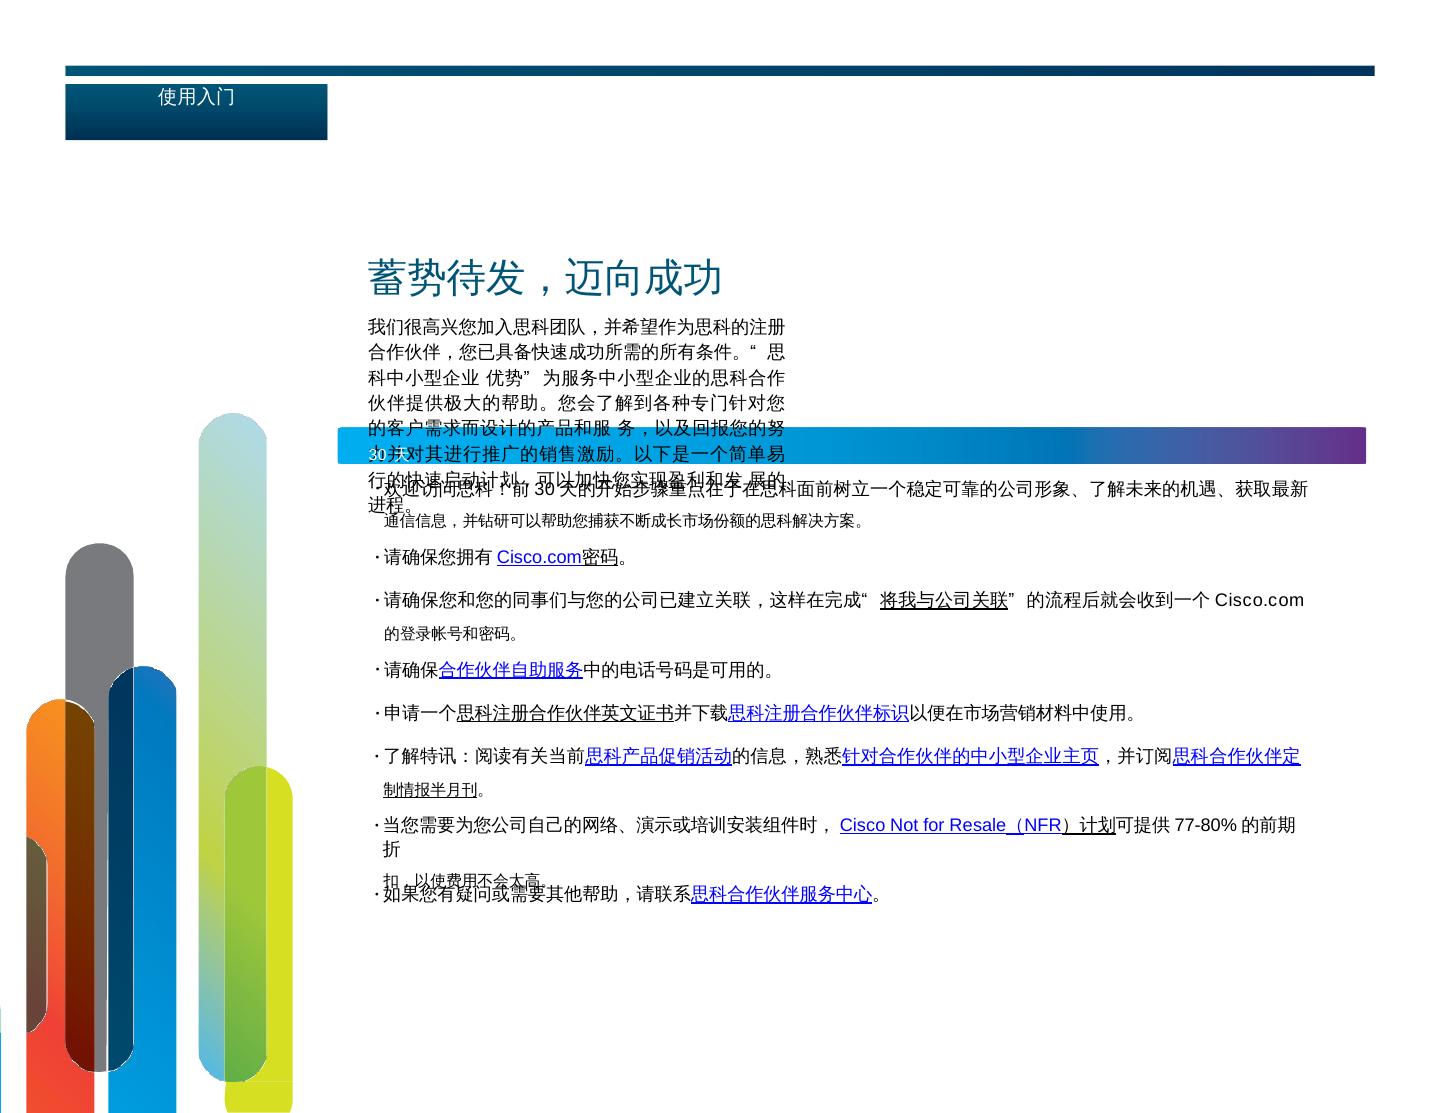Click the 思科合作伙伴服务中心 contact link
The width and height of the screenshot is (1440, 1113).
(781, 894)
